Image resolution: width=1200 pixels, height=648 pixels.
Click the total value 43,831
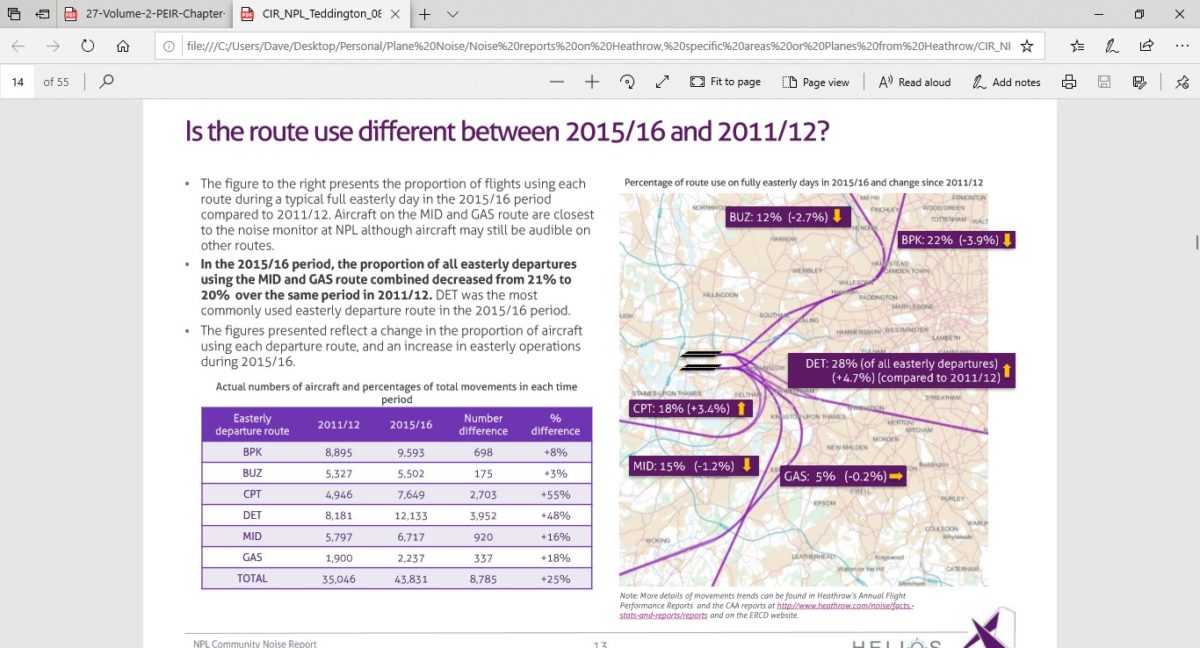(x=411, y=578)
